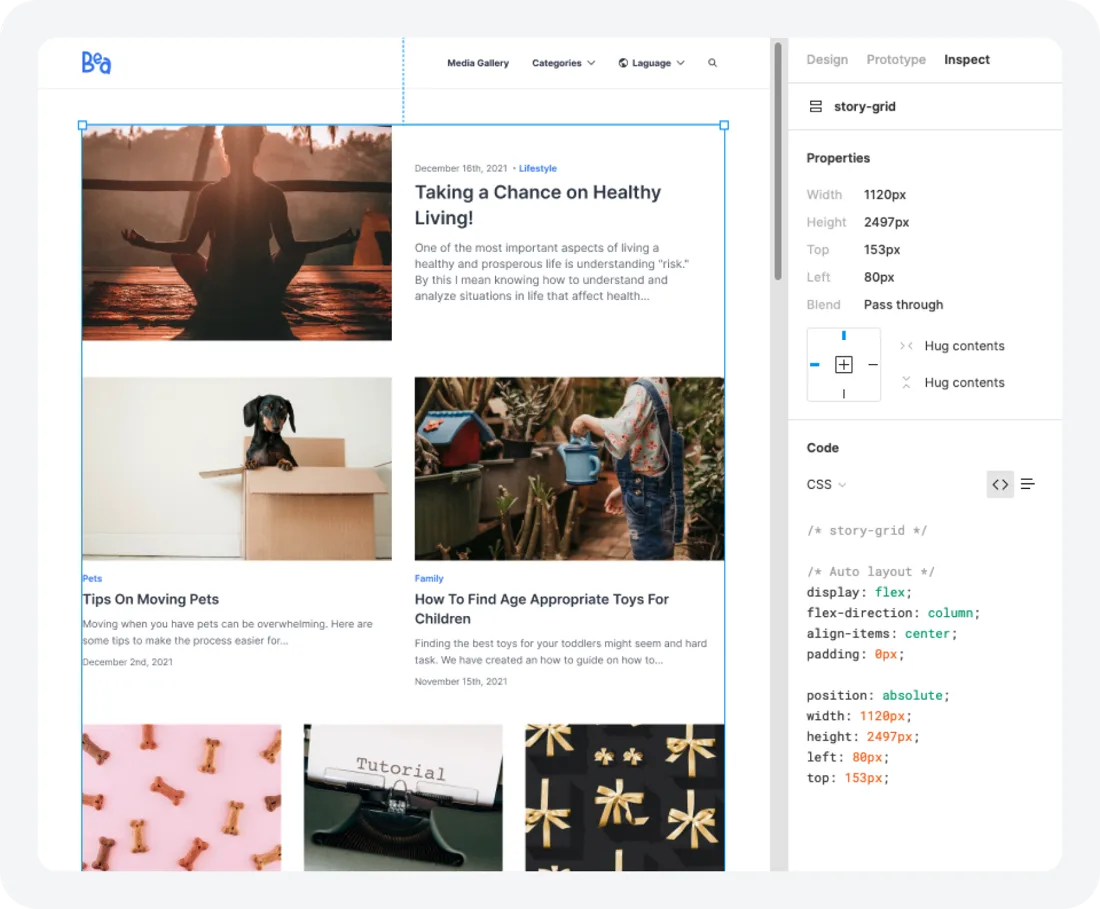The width and height of the screenshot is (1100, 909).
Task: Toggle the right constraint marker
Action: point(873,365)
